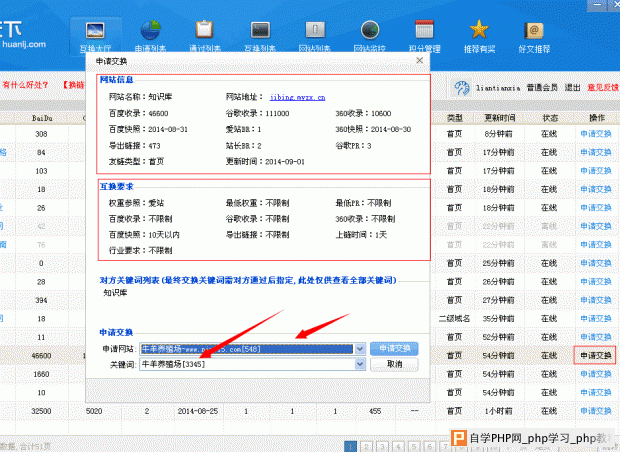
Task: Click 申请交换 in the BaiDu 84 row
Action: [595, 152]
